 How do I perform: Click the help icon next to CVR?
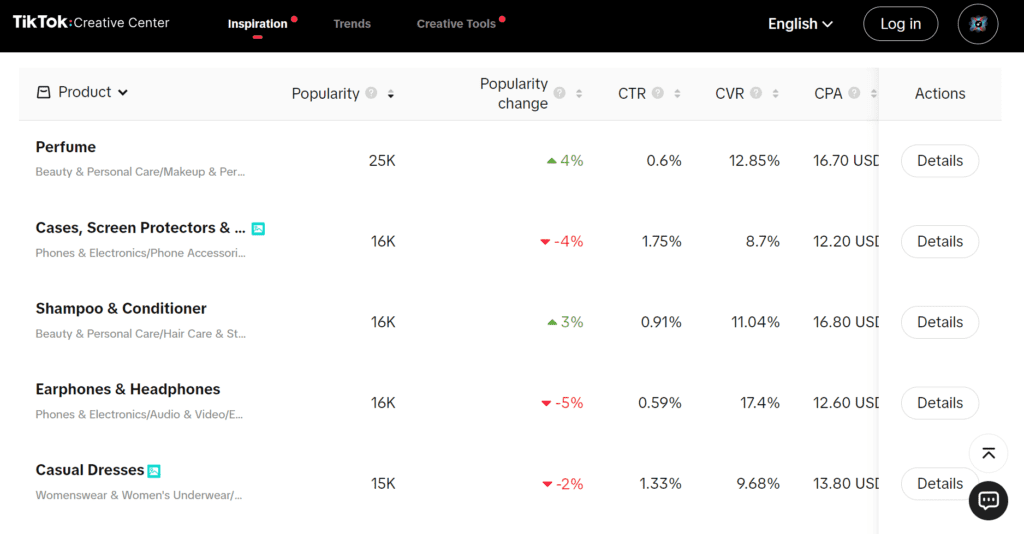coord(756,93)
